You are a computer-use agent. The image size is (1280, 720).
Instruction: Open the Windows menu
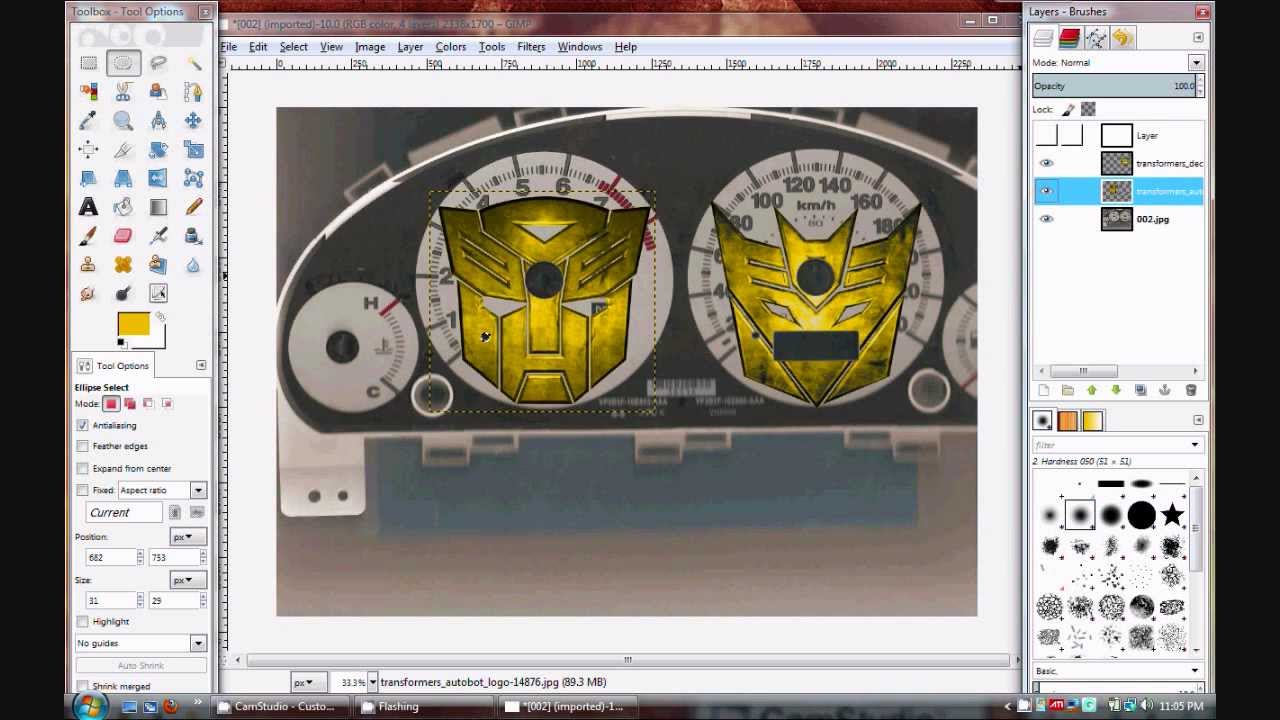(x=580, y=47)
